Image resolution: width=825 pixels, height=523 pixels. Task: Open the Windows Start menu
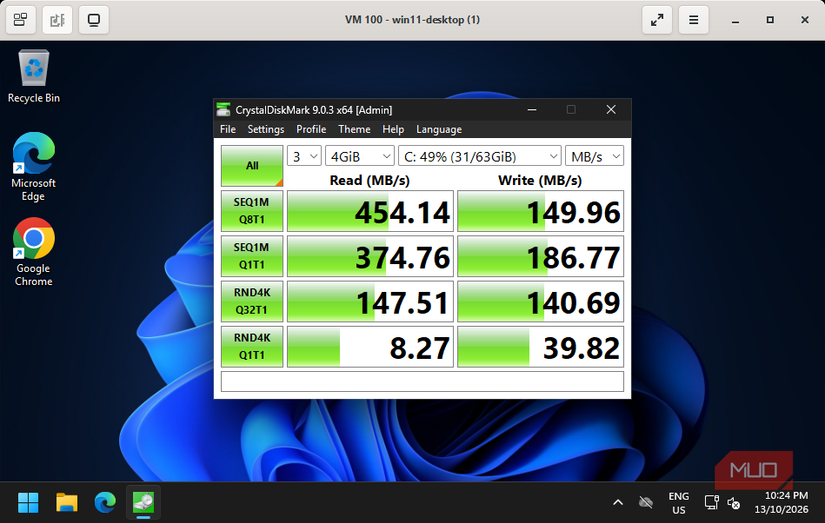coord(28,502)
